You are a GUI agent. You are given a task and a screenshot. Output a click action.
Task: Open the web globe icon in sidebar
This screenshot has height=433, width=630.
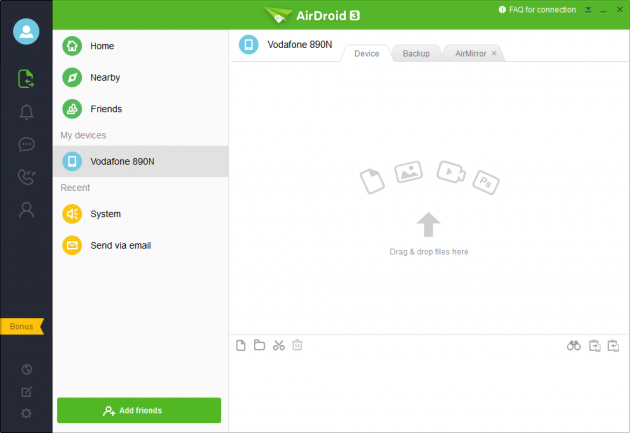[27, 369]
